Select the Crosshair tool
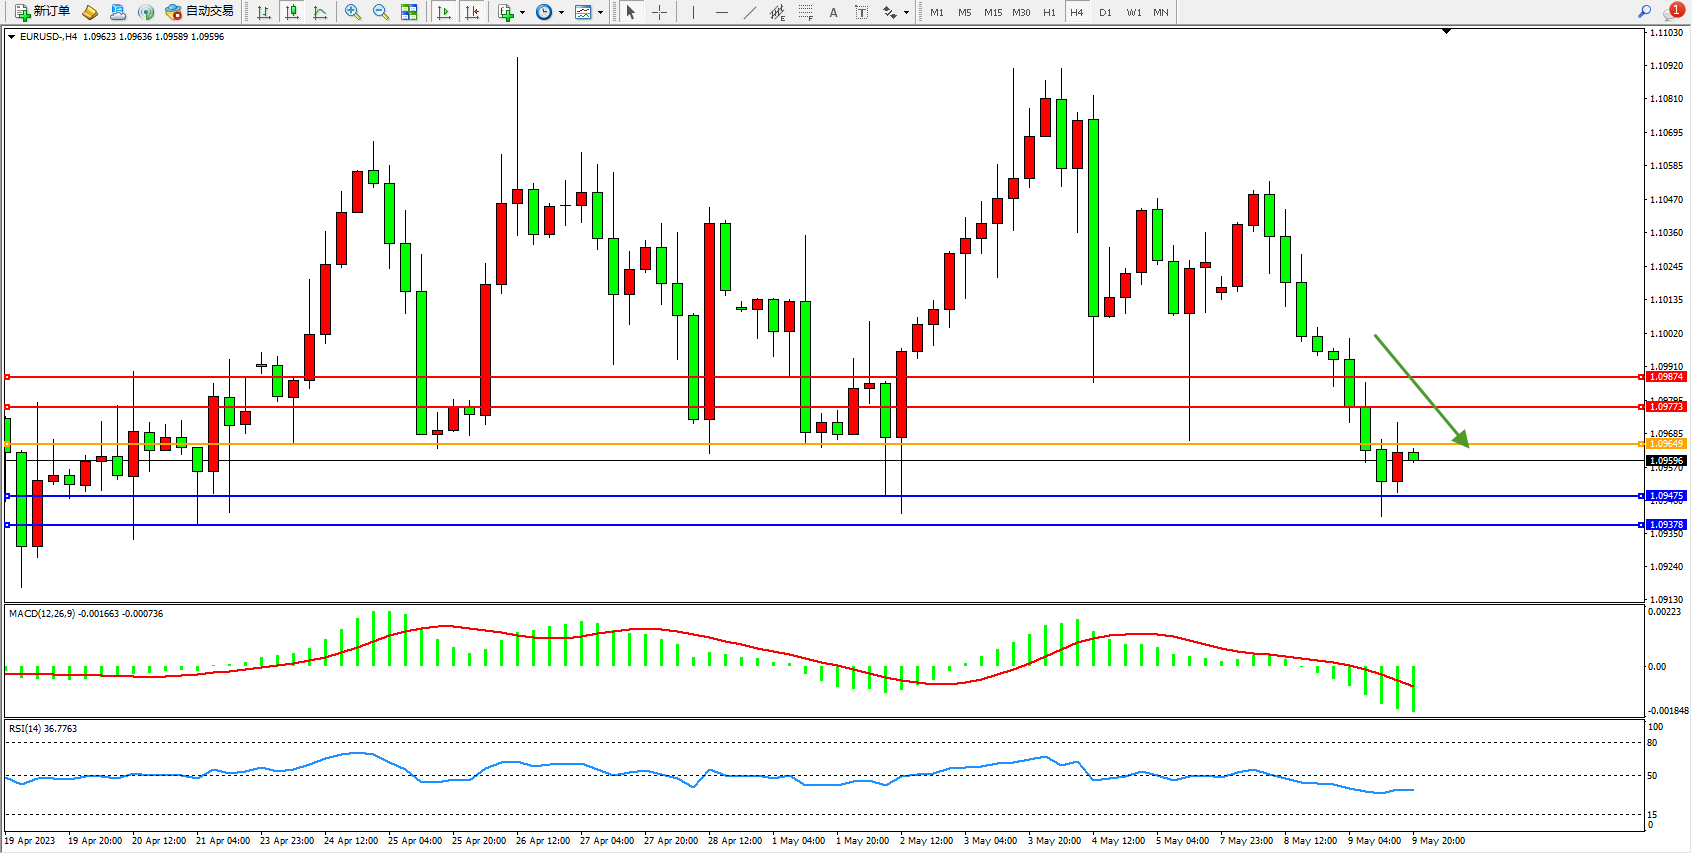This screenshot has width=1692, height=854. tap(660, 12)
